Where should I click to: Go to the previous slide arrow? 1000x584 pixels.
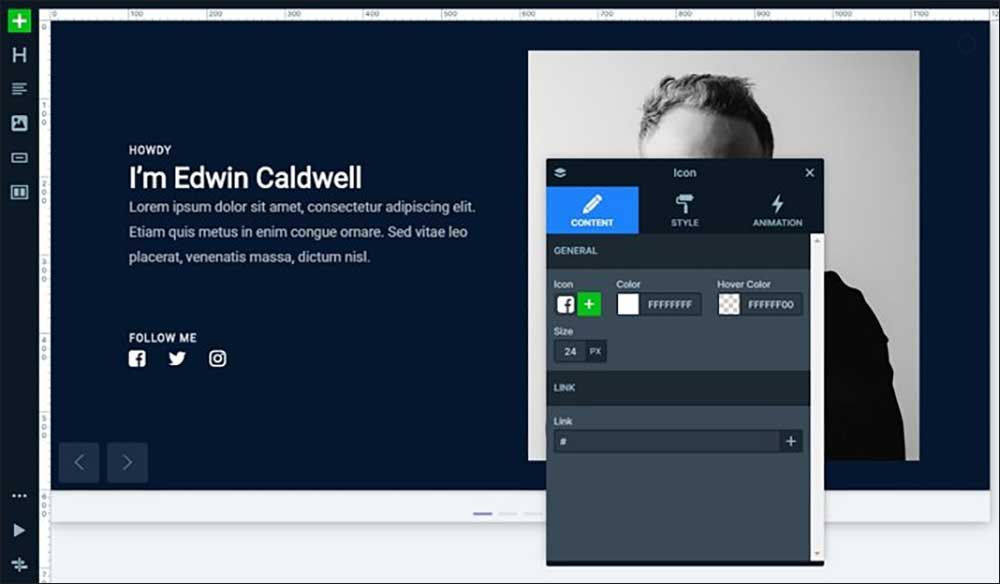point(79,462)
